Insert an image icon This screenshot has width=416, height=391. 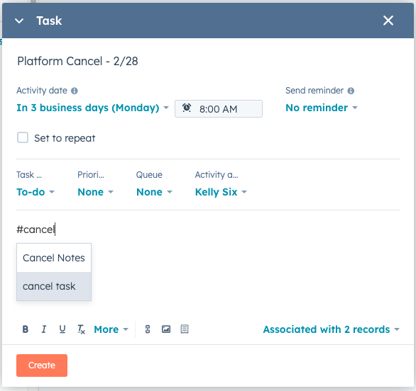[x=166, y=329]
